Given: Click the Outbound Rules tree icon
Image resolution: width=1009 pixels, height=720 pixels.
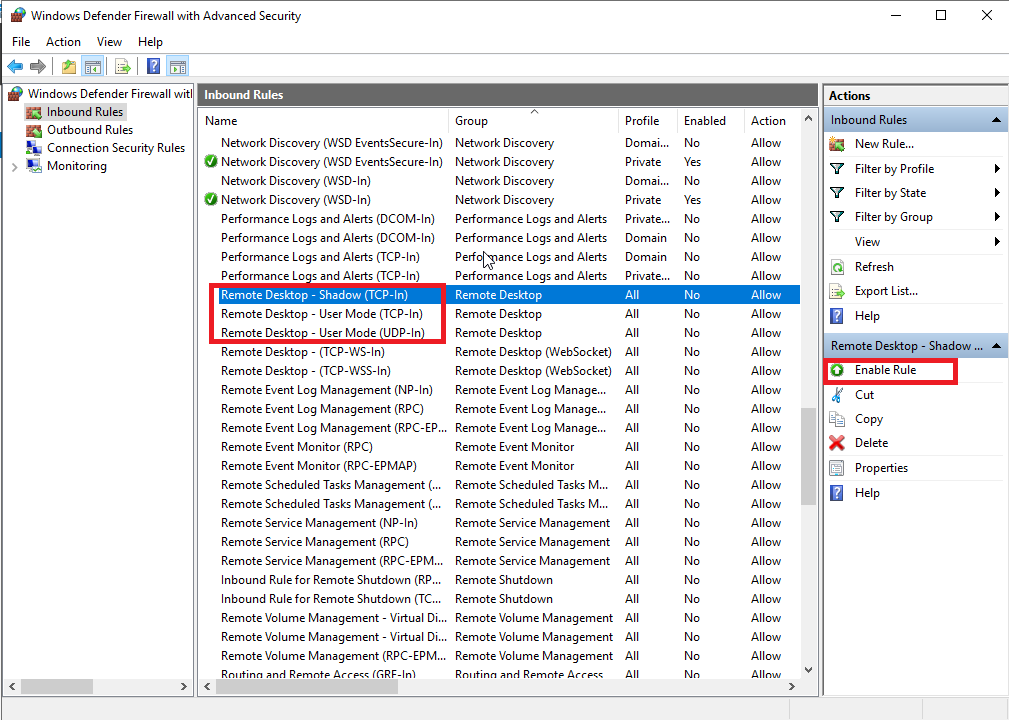Looking at the screenshot, I should (x=33, y=131).
